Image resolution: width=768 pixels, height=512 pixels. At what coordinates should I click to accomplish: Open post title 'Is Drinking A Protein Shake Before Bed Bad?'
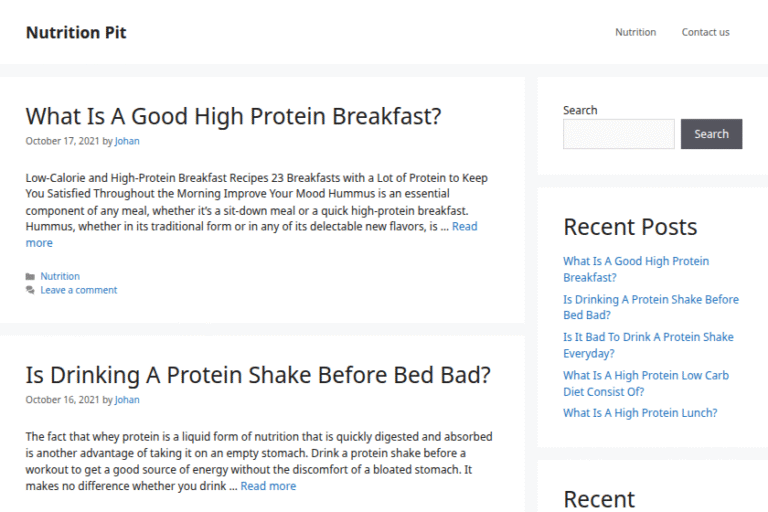[x=258, y=375]
